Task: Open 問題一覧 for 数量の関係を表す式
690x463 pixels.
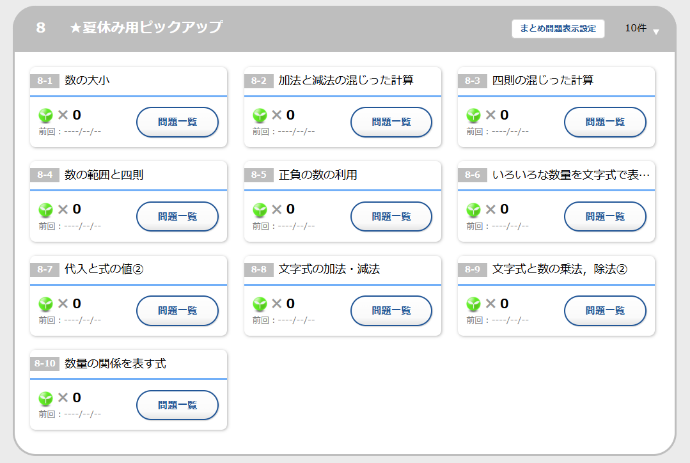Action: (177, 405)
